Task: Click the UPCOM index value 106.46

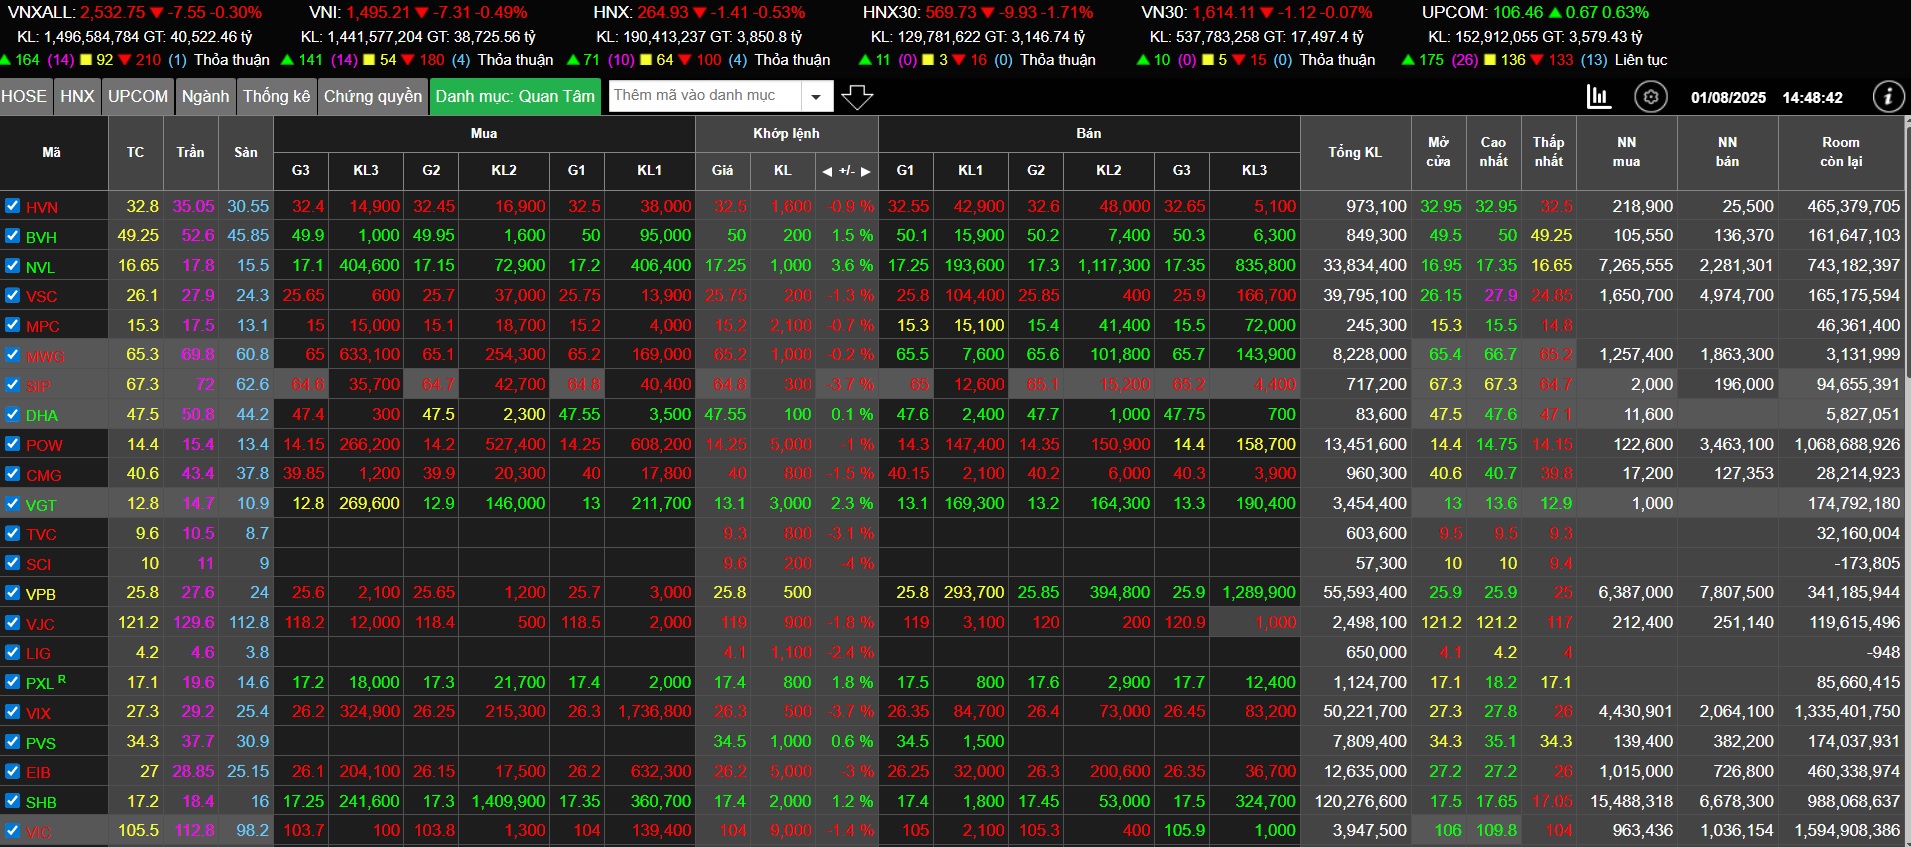Action: tap(1517, 12)
